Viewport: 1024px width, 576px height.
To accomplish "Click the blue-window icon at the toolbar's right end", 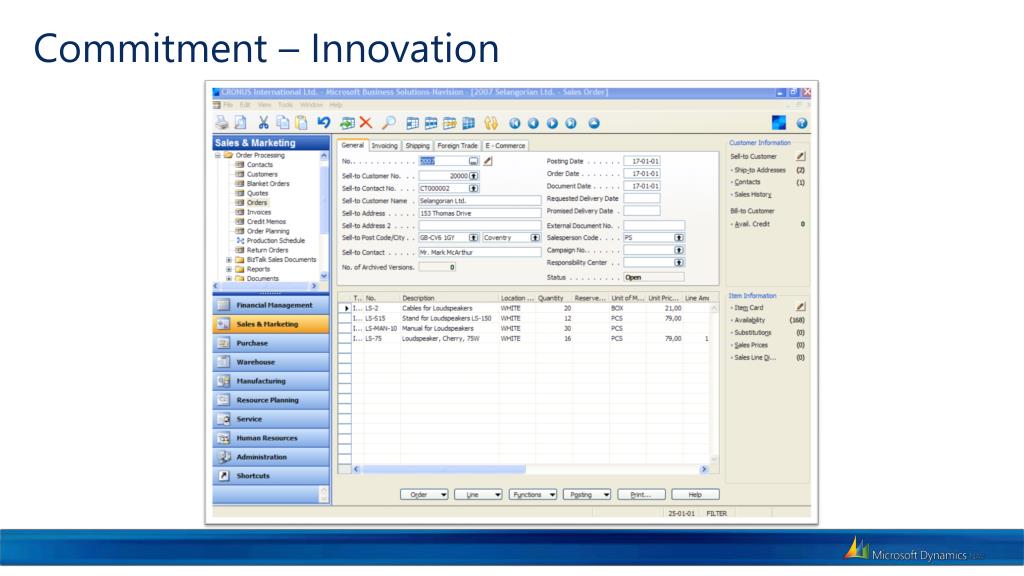I will pos(778,123).
